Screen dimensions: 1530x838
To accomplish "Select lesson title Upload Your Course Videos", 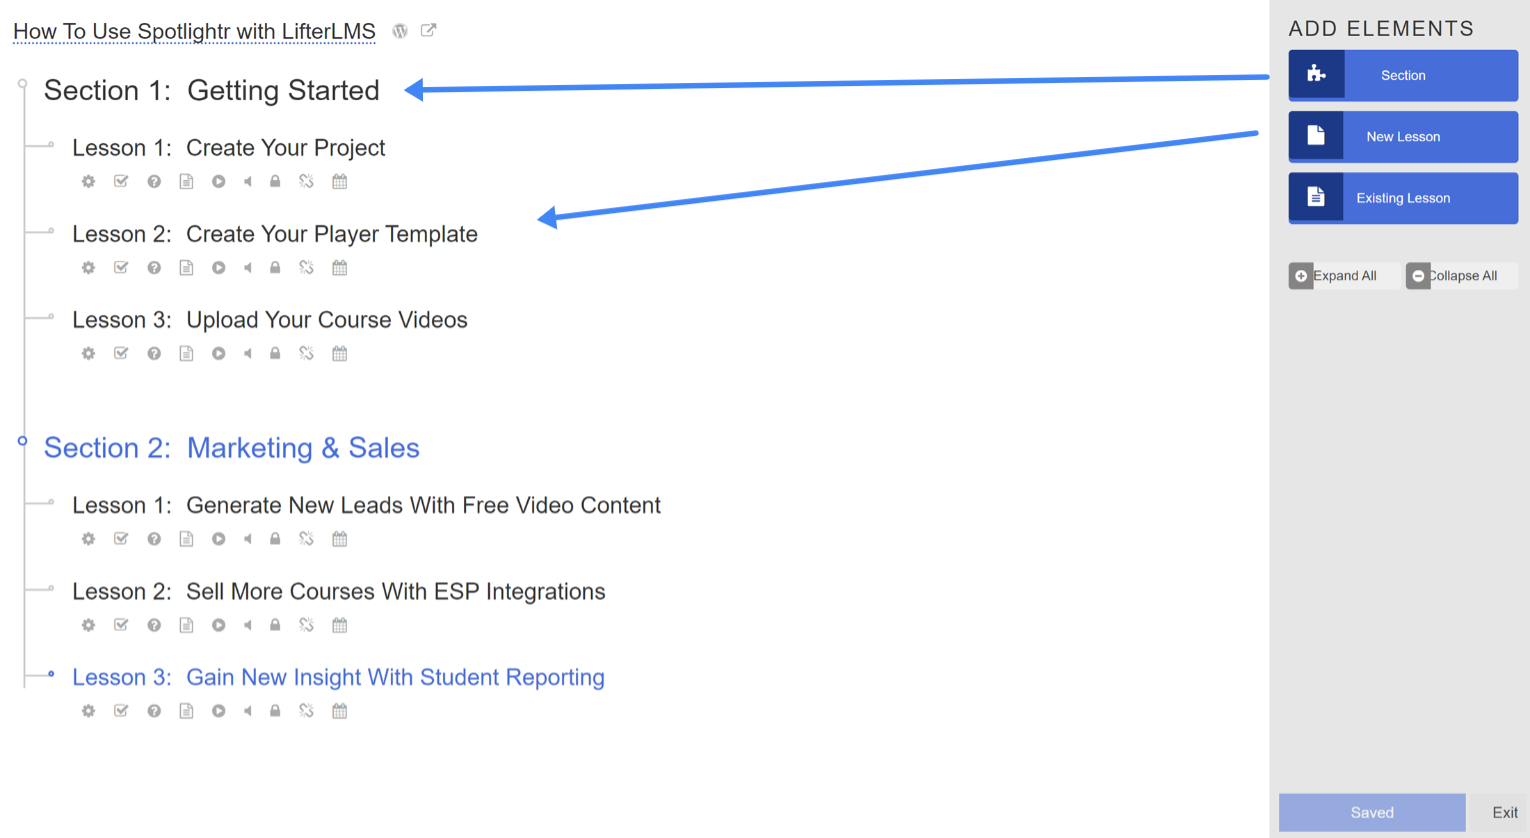I will pyautogui.click(x=327, y=320).
